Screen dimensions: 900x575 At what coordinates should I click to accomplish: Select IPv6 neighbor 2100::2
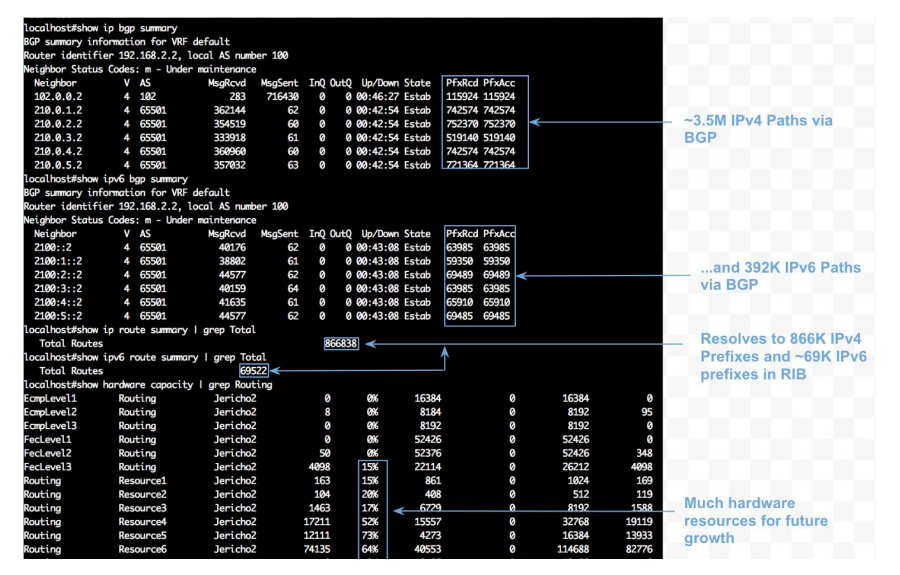[x=53, y=247]
